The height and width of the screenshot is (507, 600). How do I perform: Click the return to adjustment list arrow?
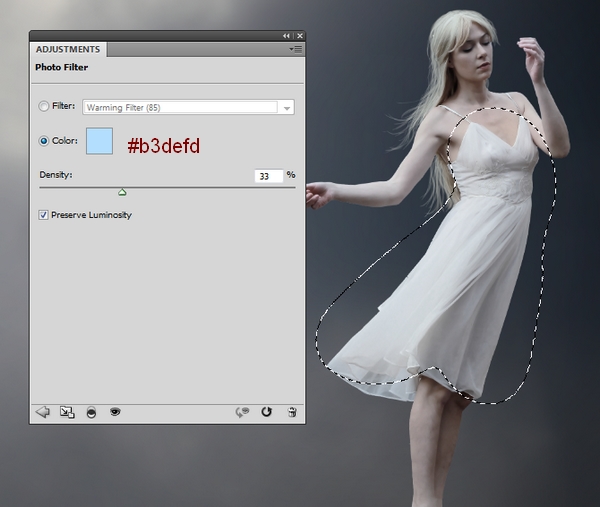click(x=42, y=411)
